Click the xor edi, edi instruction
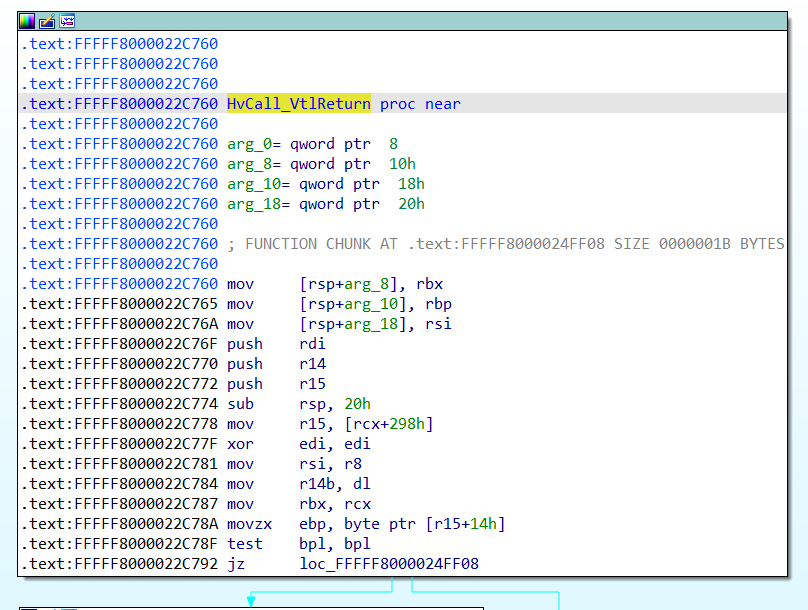This screenshot has height=610, width=808. [299, 444]
